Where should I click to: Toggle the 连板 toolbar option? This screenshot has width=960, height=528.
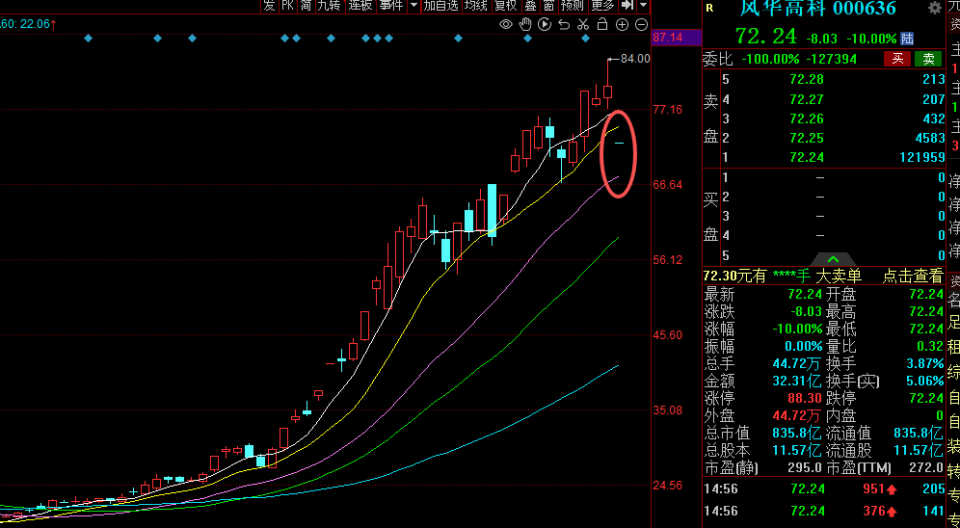(359, 6)
